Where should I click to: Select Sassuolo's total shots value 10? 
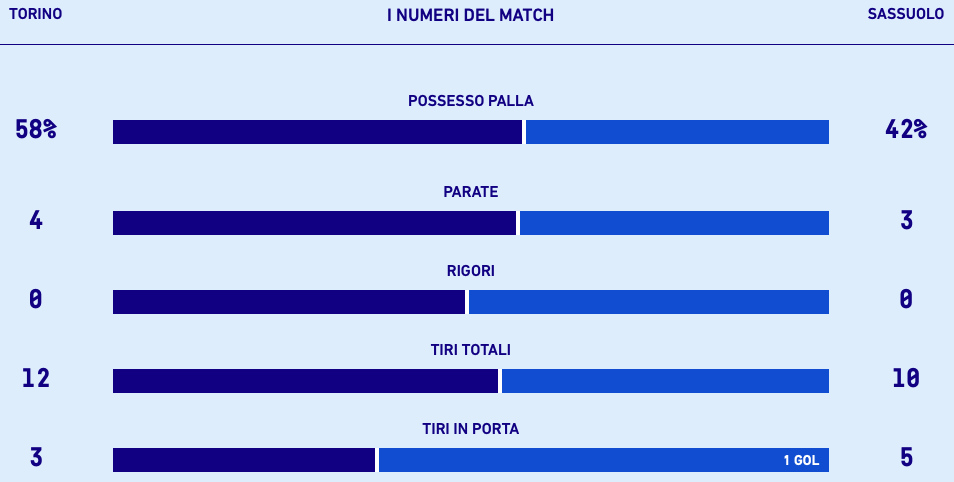pos(906,378)
